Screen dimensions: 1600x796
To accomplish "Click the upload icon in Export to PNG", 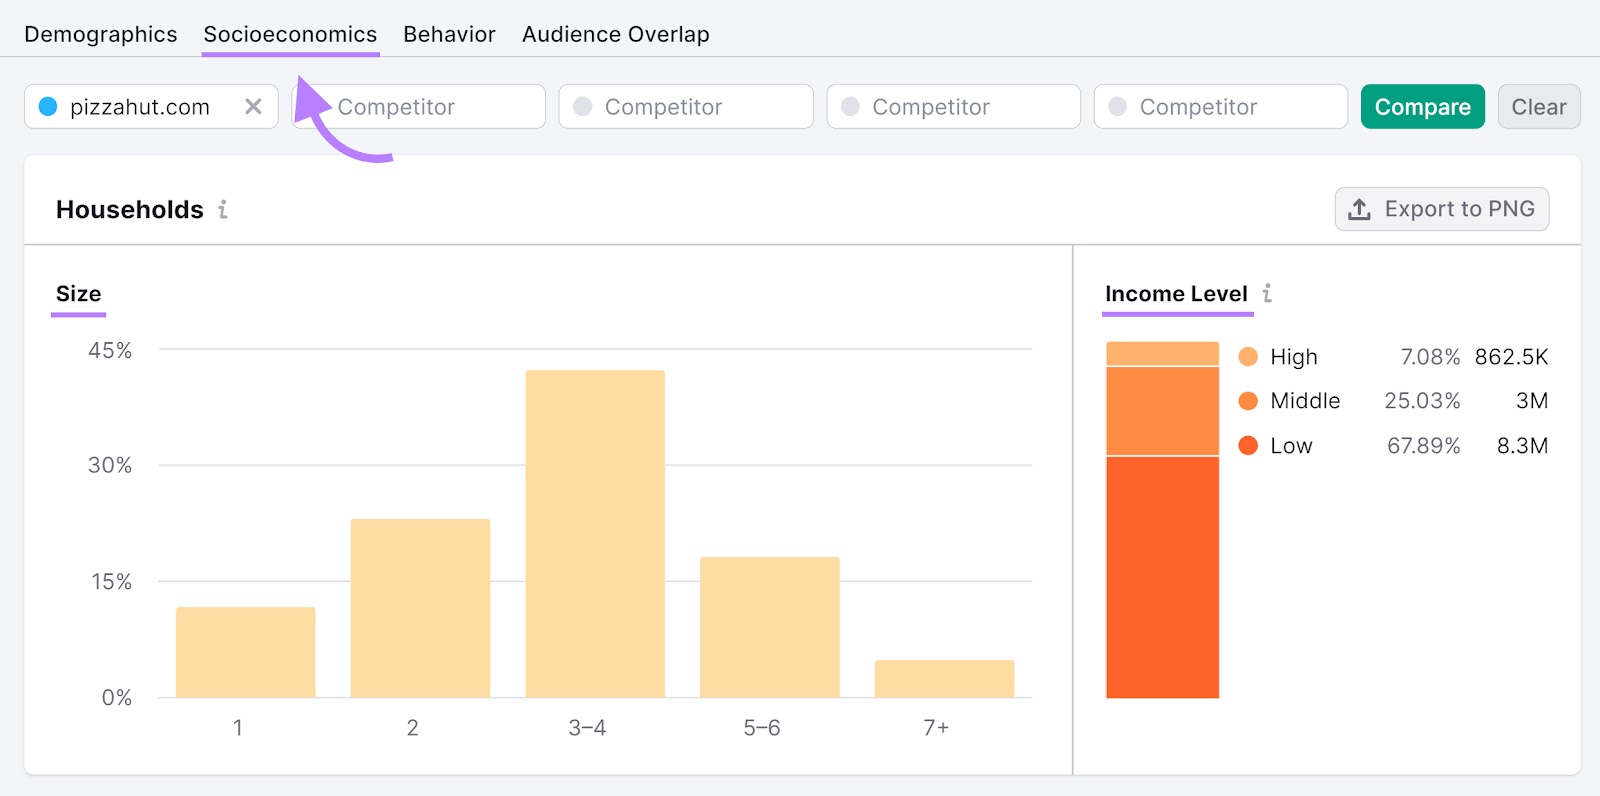I will click(x=1359, y=210).
